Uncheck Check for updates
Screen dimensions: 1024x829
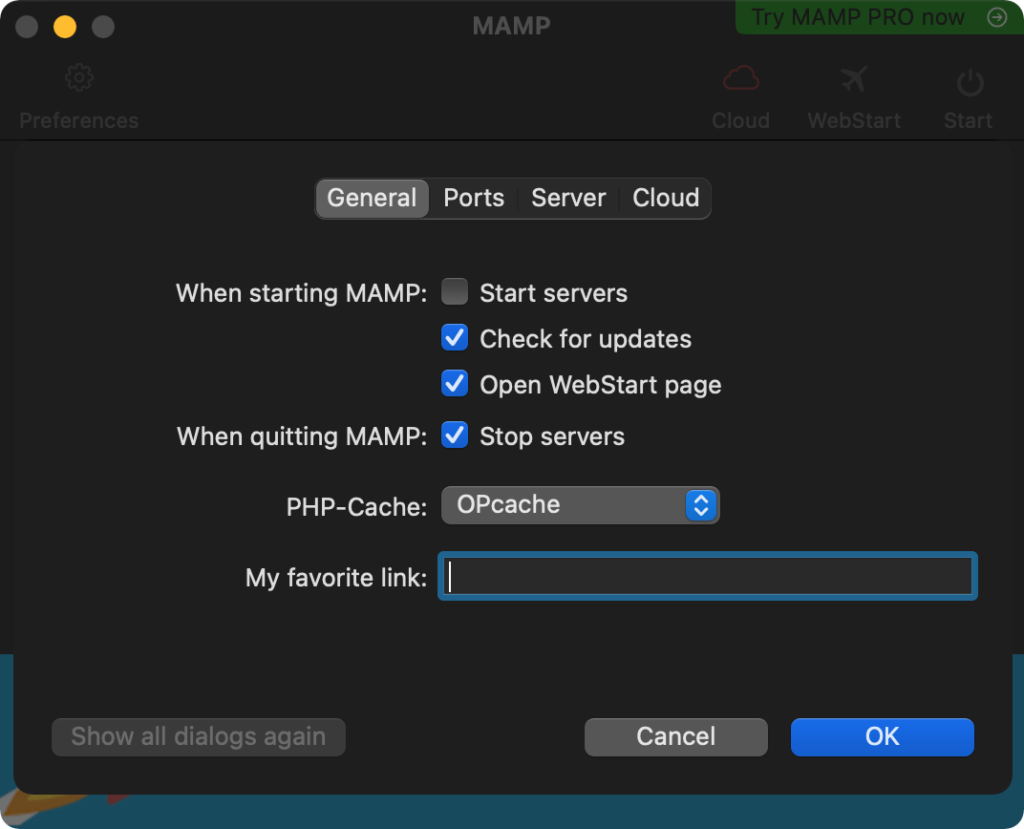pyautogui.click(x=455, y=338)
